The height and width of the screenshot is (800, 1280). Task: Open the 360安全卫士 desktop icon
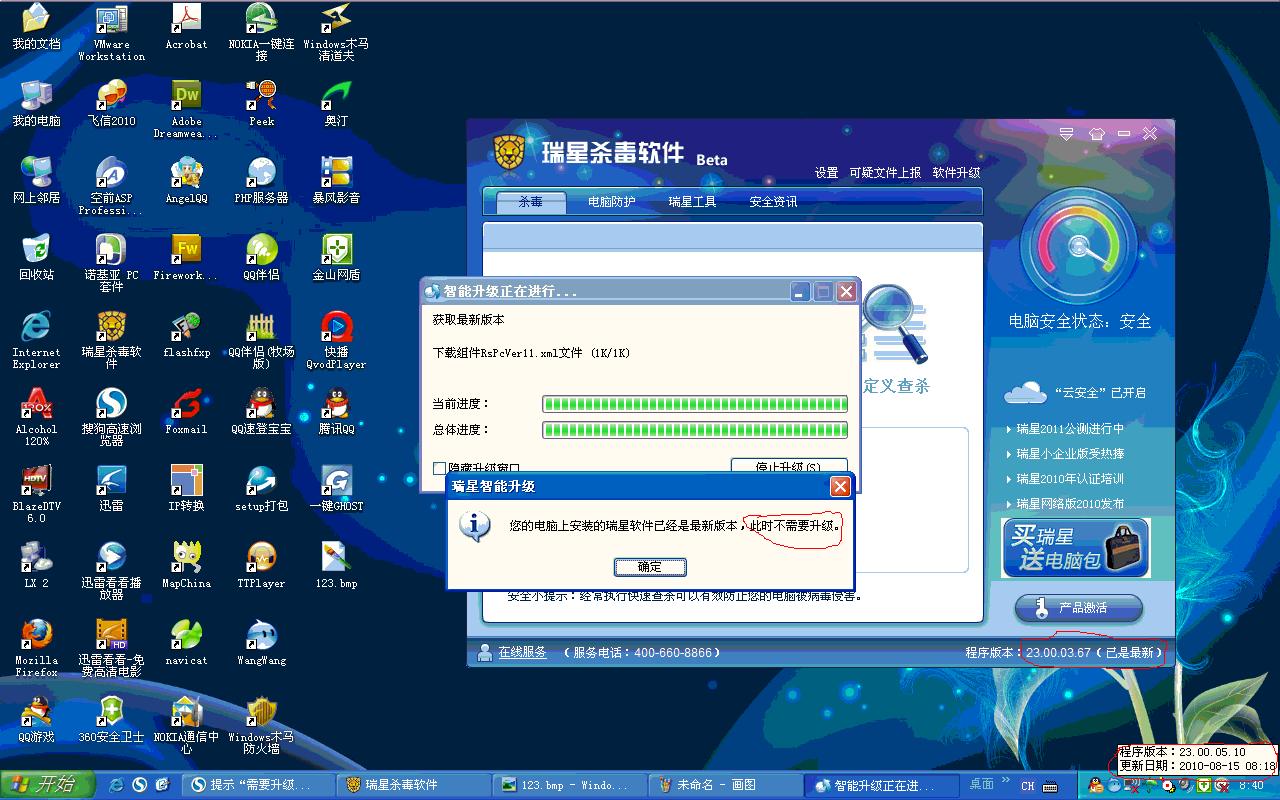[x=111, y=713]
